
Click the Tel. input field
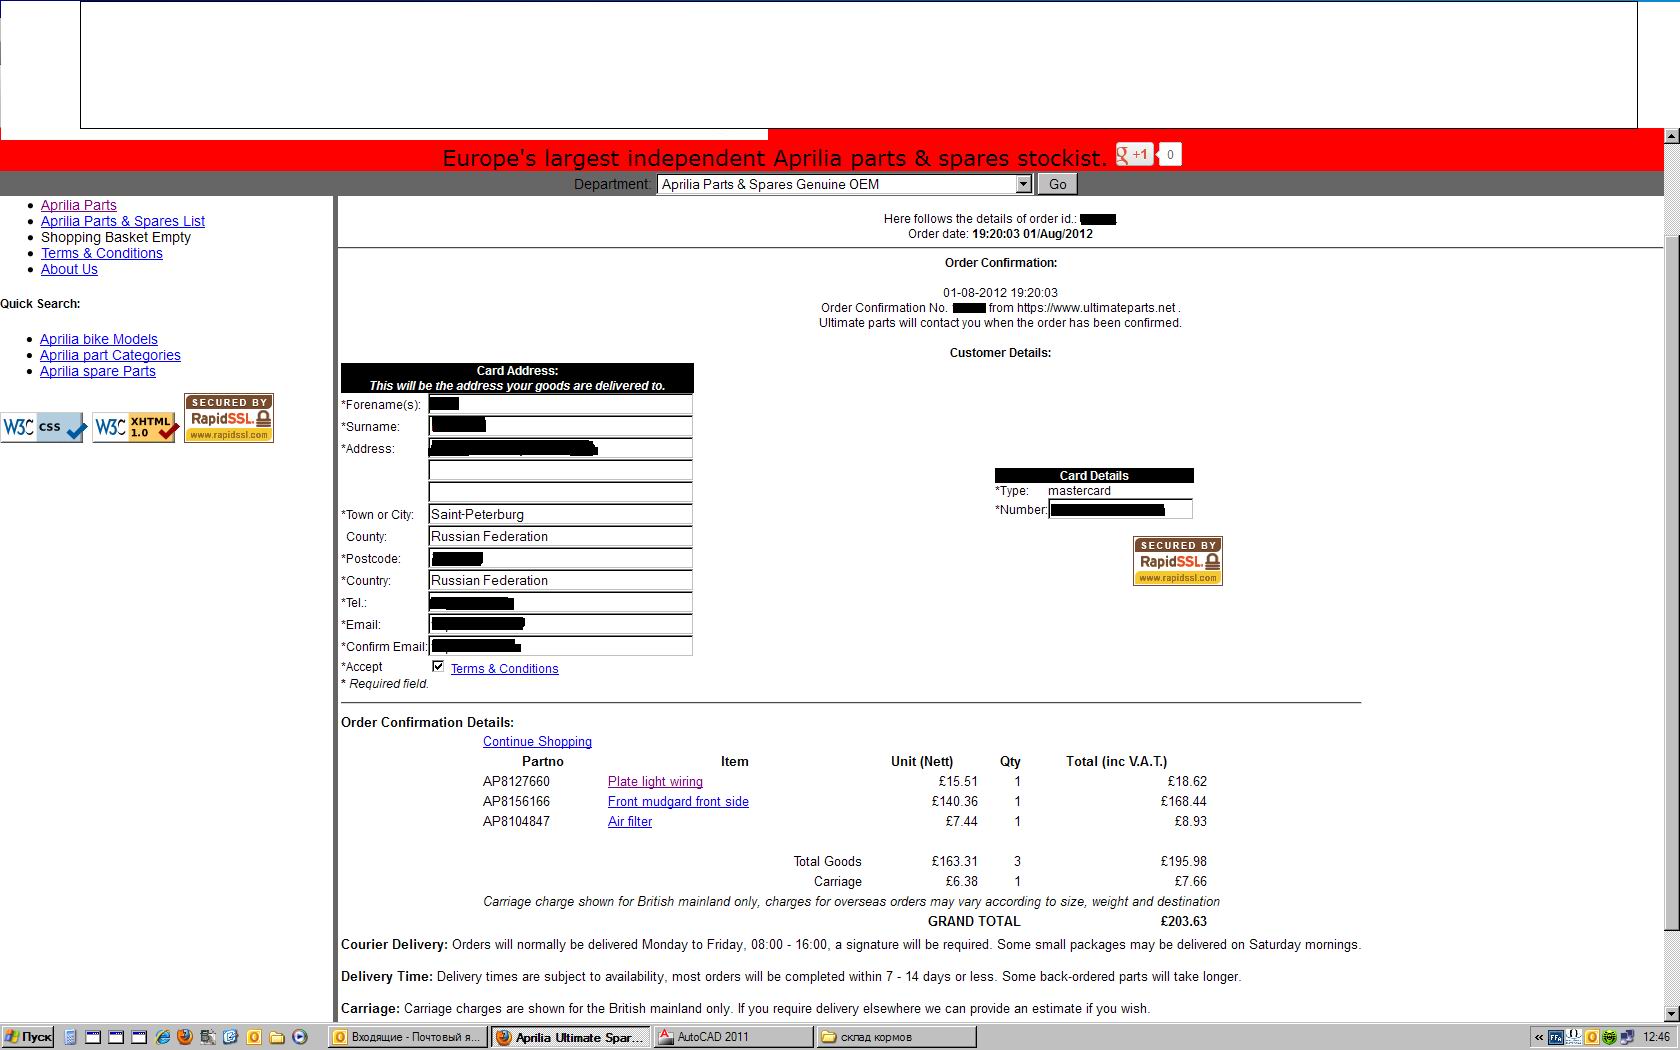coord(560,603)
